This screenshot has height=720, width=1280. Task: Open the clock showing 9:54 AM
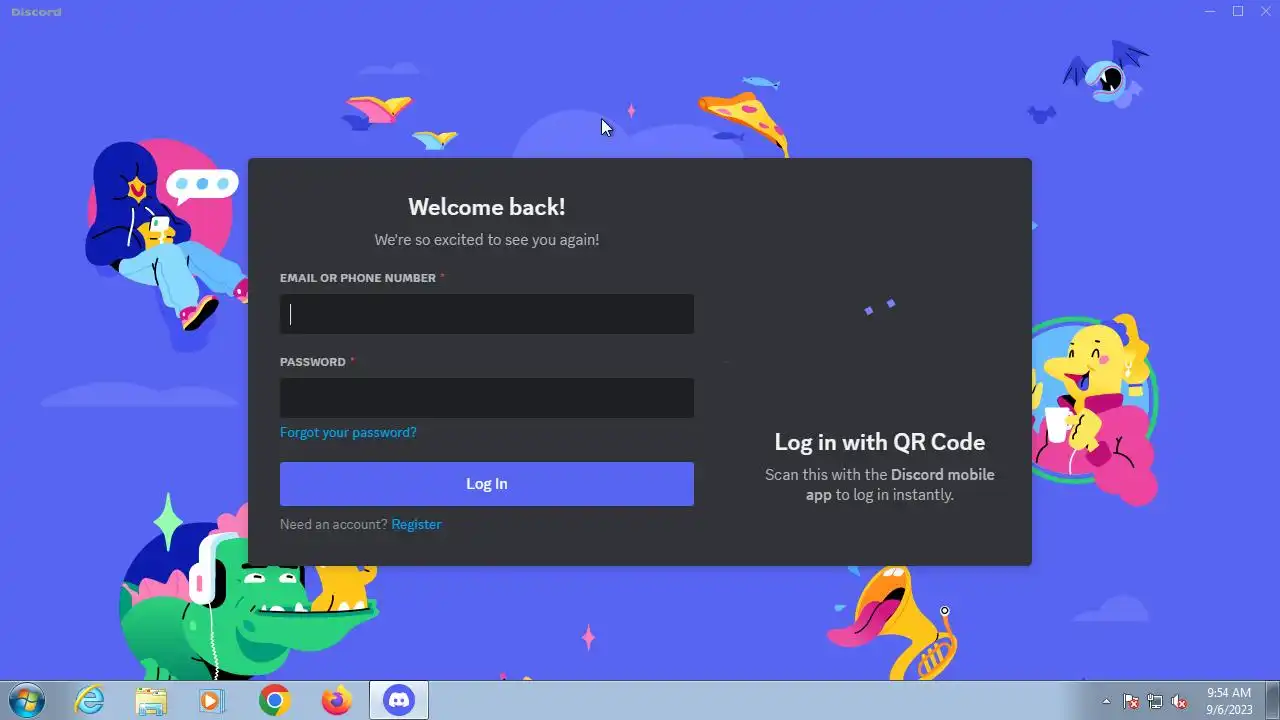[x=1229, y=701]
